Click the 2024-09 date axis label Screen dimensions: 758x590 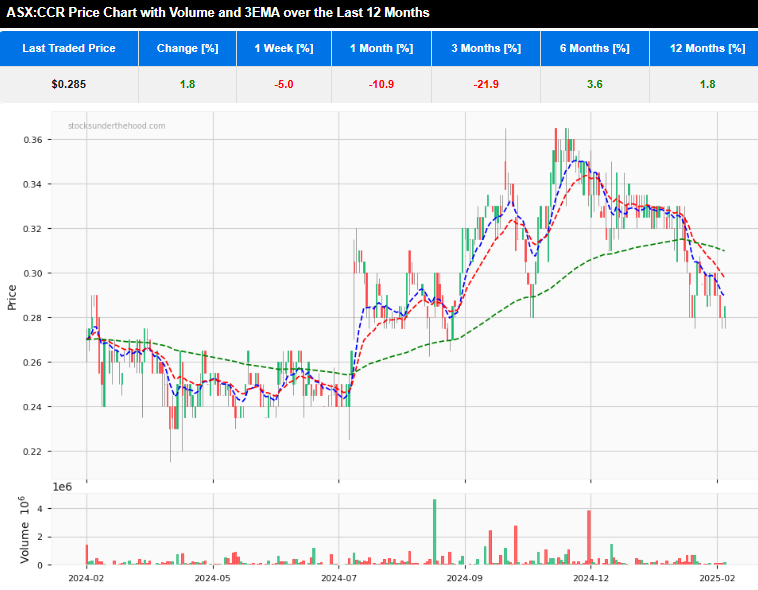[x=465, y=578]
